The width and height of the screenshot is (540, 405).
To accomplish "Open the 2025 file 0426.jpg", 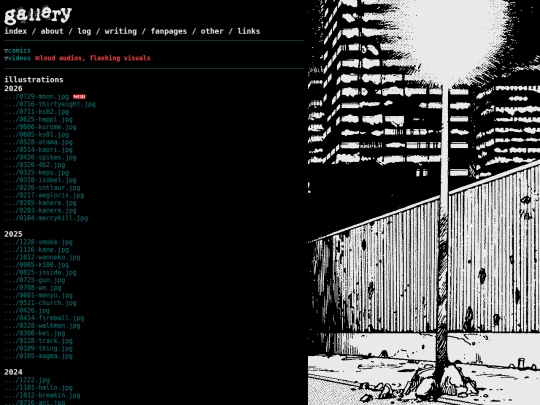I will 27,310.
